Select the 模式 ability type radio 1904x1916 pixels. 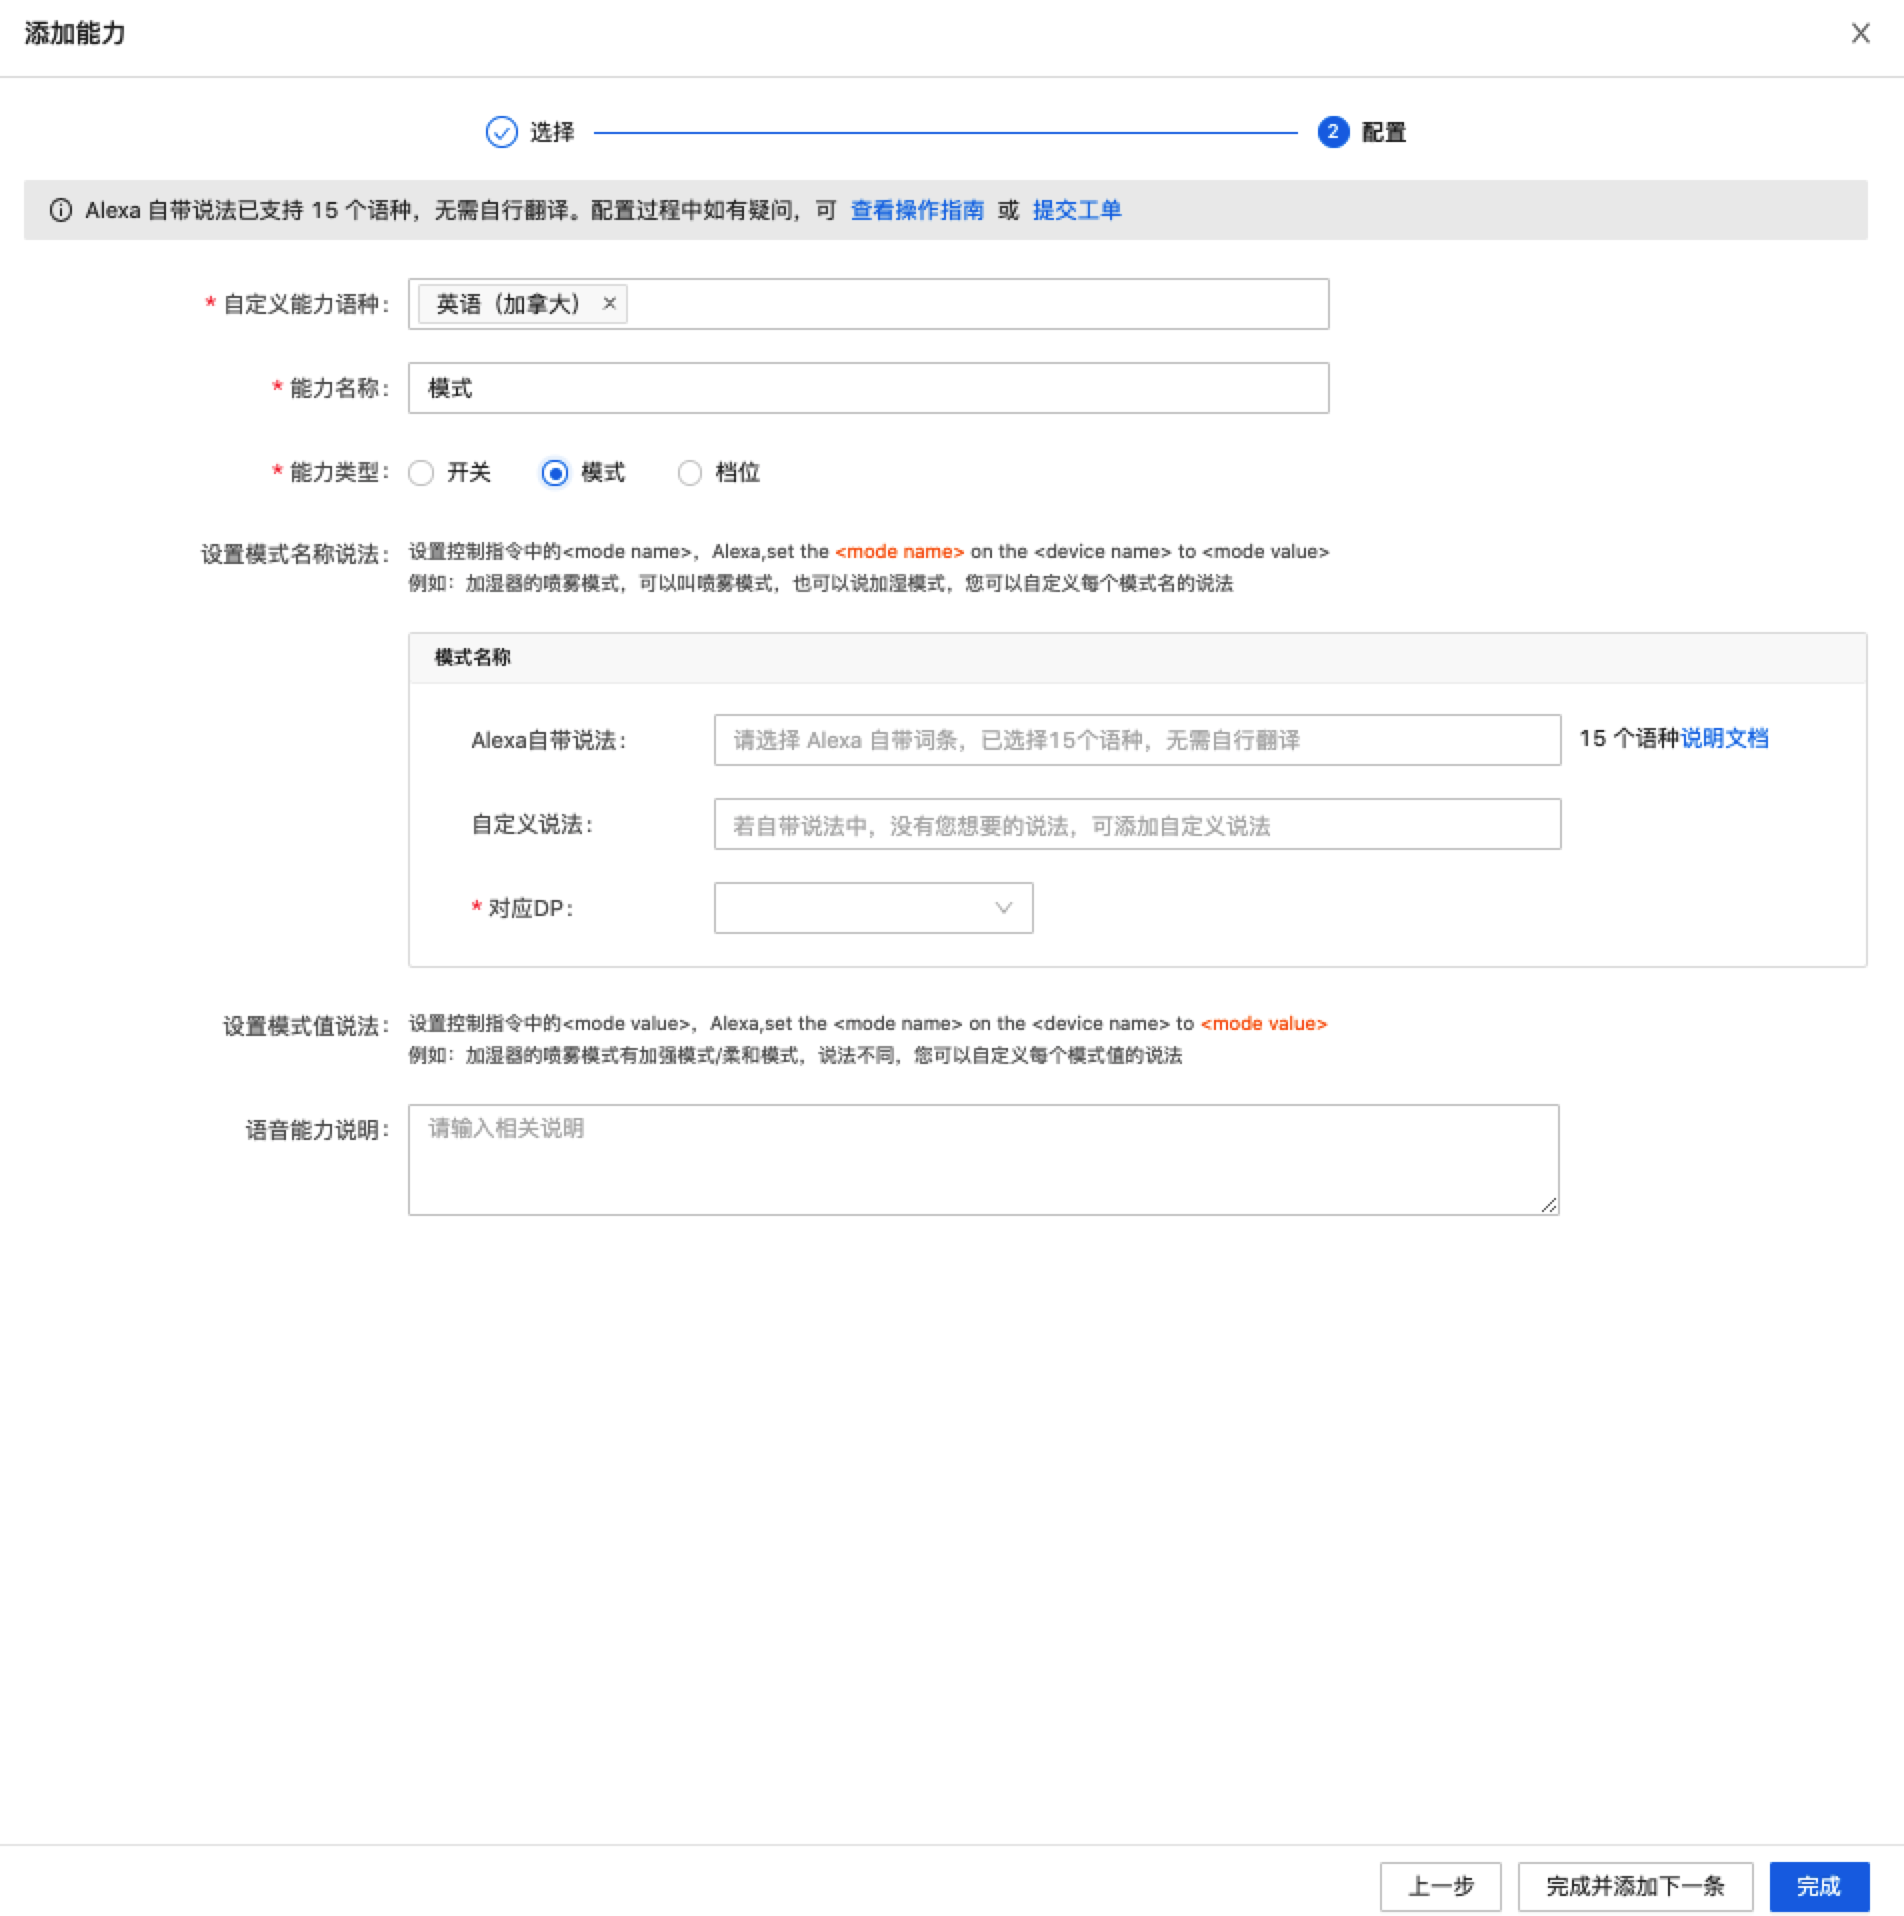(555, 473)
